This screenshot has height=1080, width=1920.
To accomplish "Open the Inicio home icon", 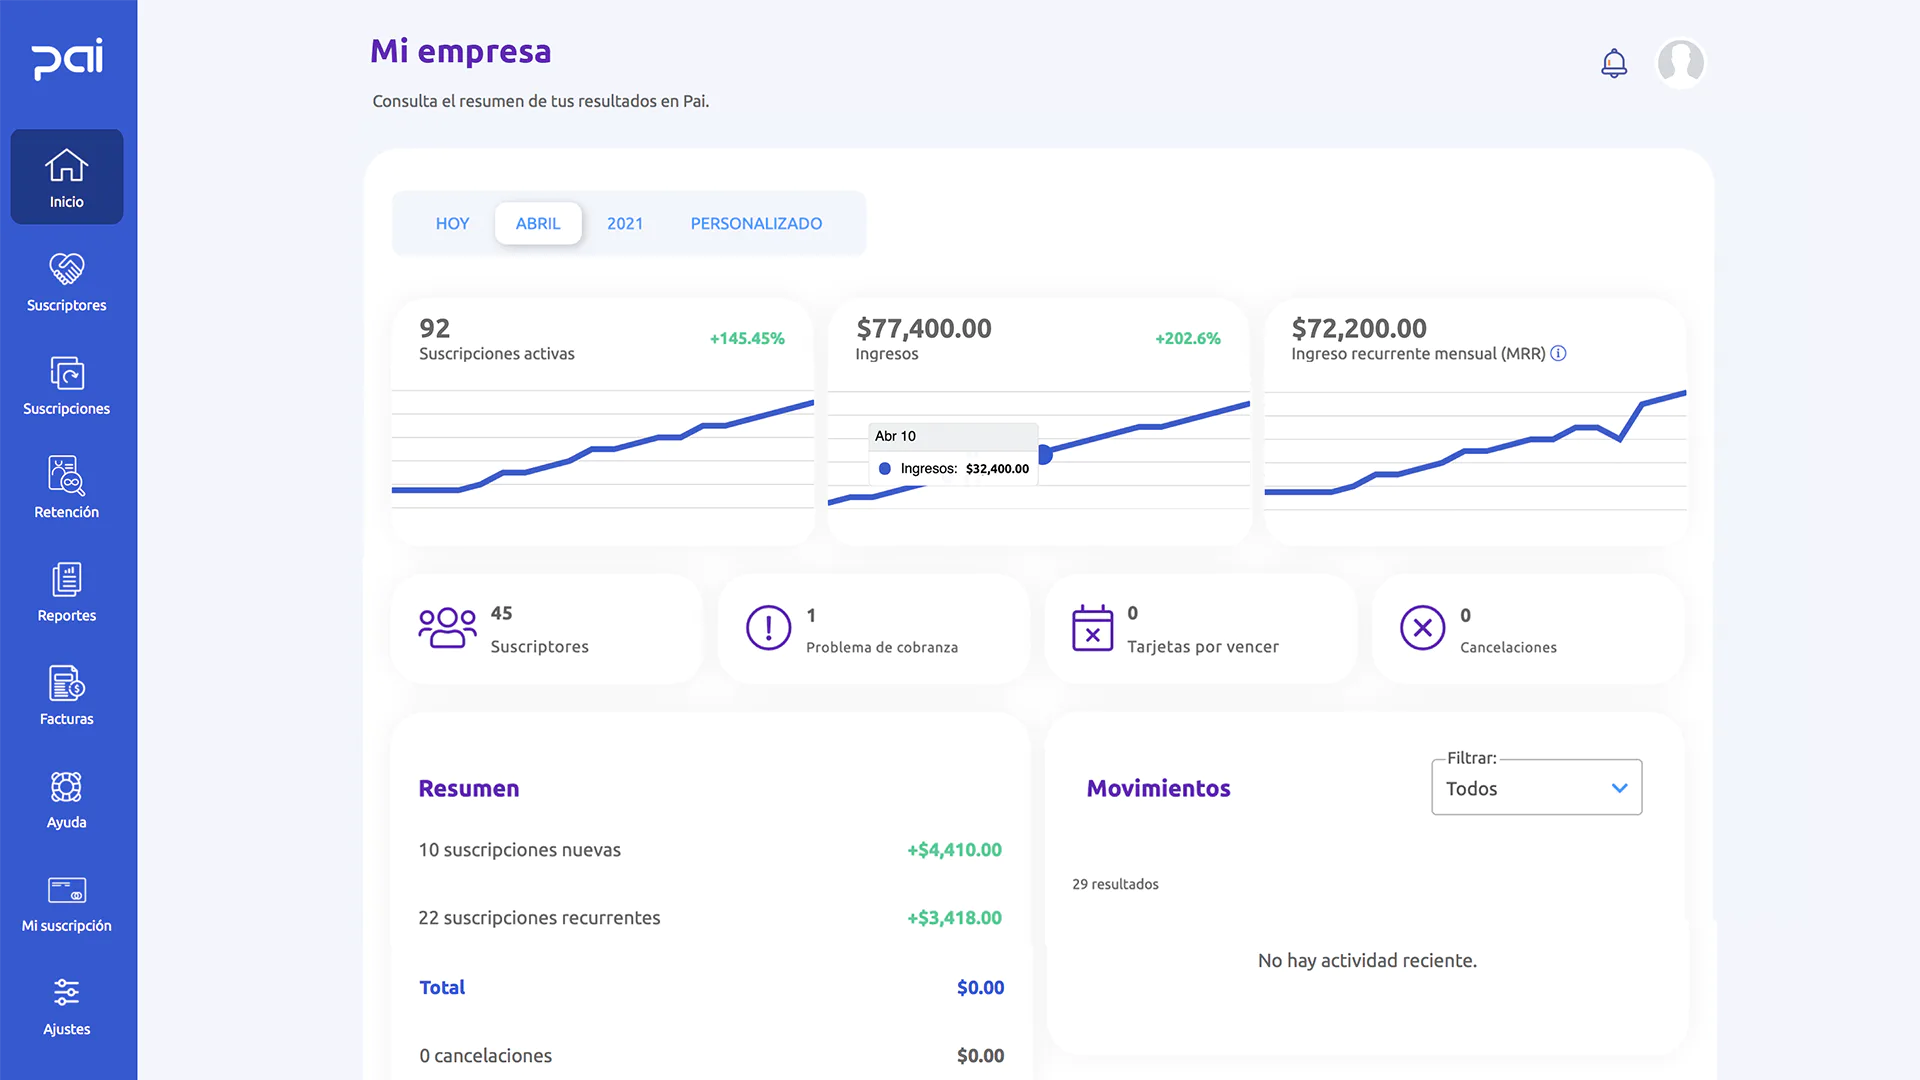I will (x=66, y=166).
